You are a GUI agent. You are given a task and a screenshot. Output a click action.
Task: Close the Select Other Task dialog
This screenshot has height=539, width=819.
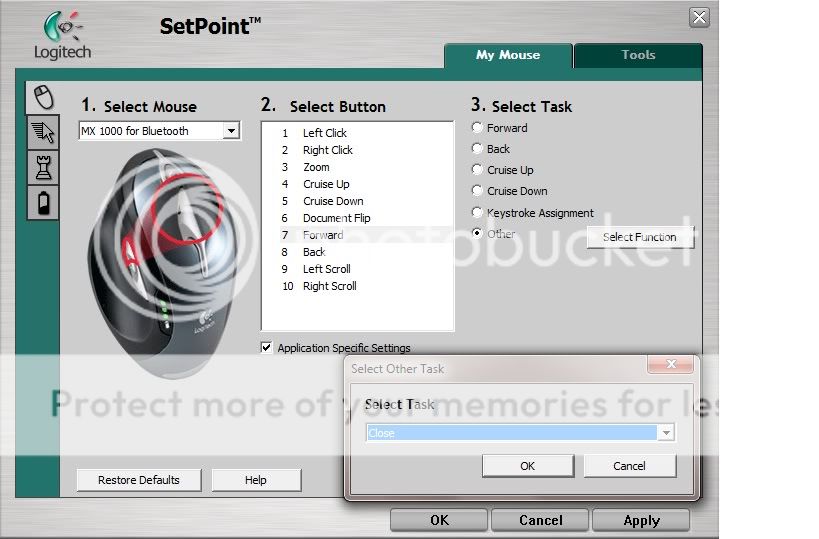pyautogui.click(x=671, y=364)
